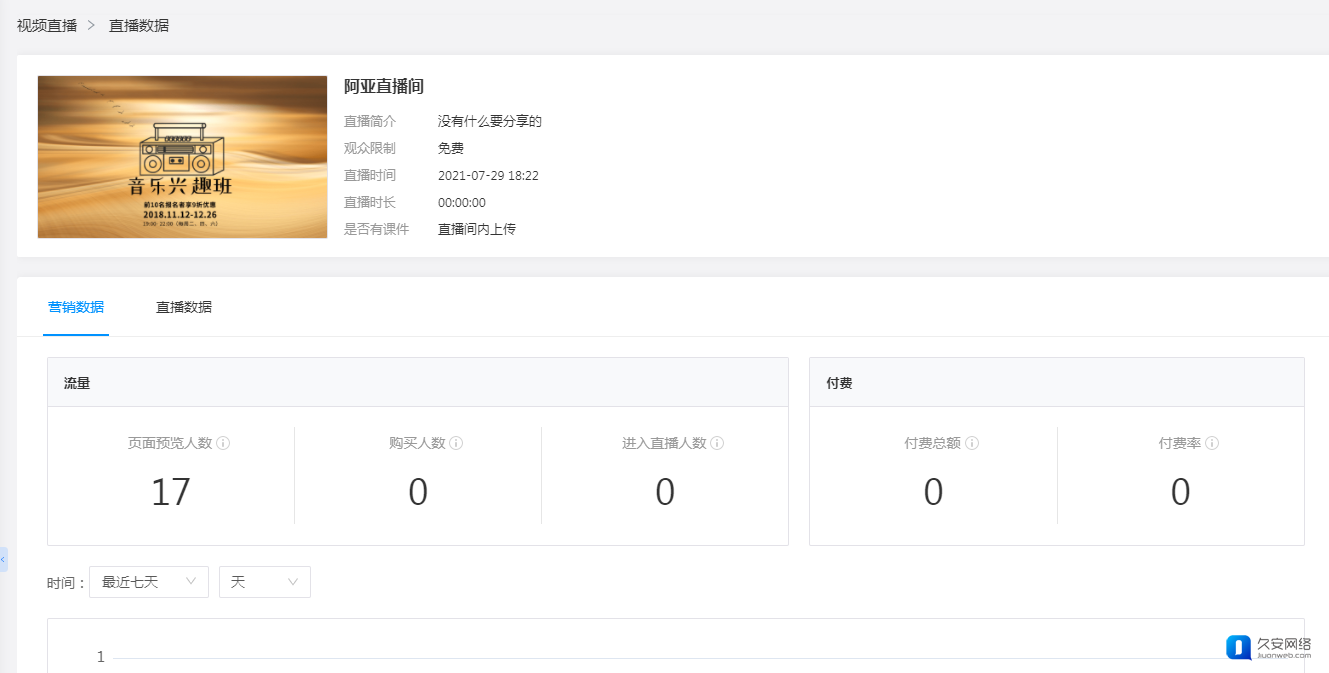
Task: Click the 是否有课件 field label
Action: (x=377, y=229)
